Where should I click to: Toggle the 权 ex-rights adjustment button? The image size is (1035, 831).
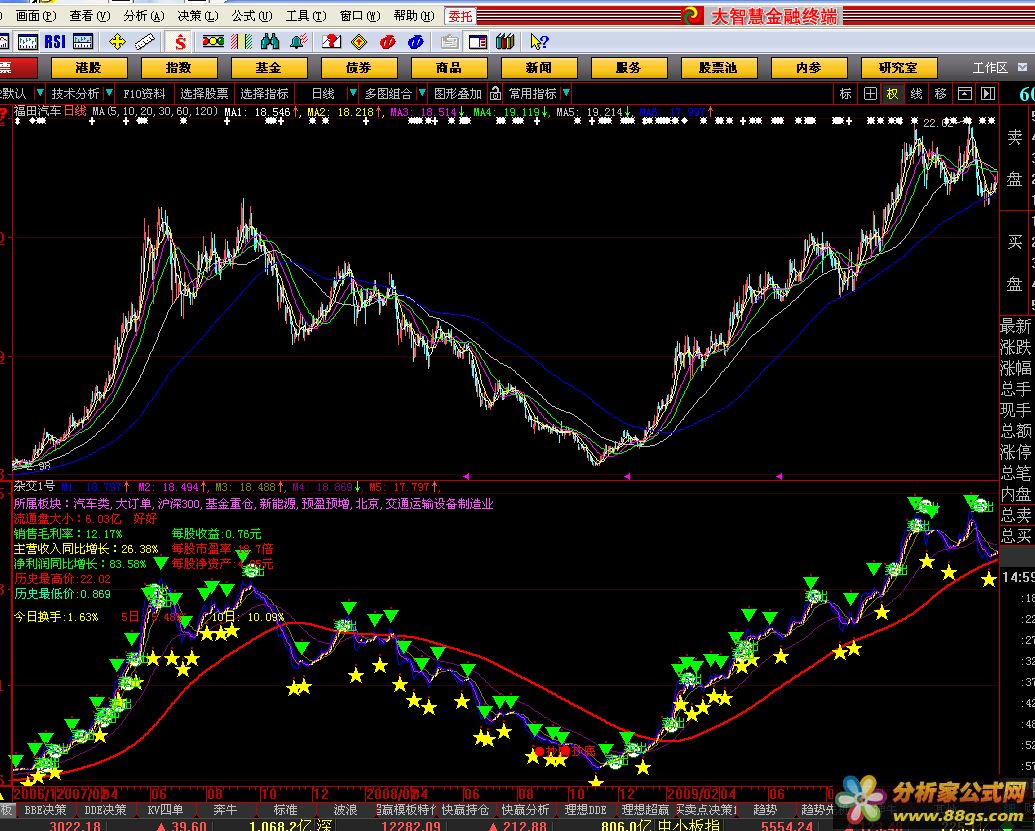(892, 94)
